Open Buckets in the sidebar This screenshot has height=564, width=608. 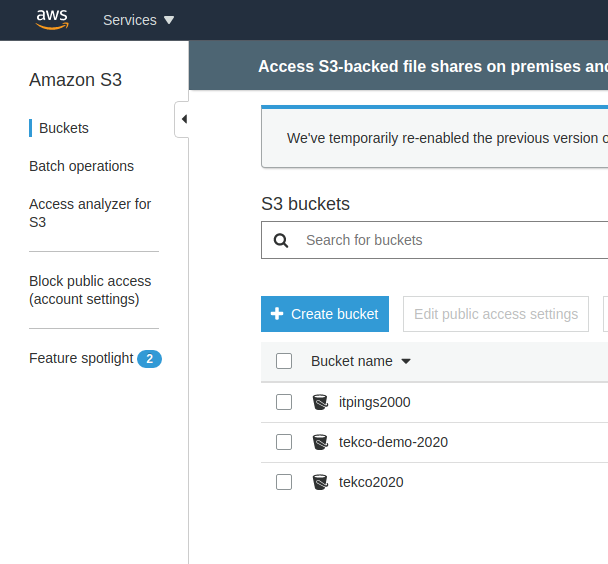pyautogui.click(x=64, y=128)
